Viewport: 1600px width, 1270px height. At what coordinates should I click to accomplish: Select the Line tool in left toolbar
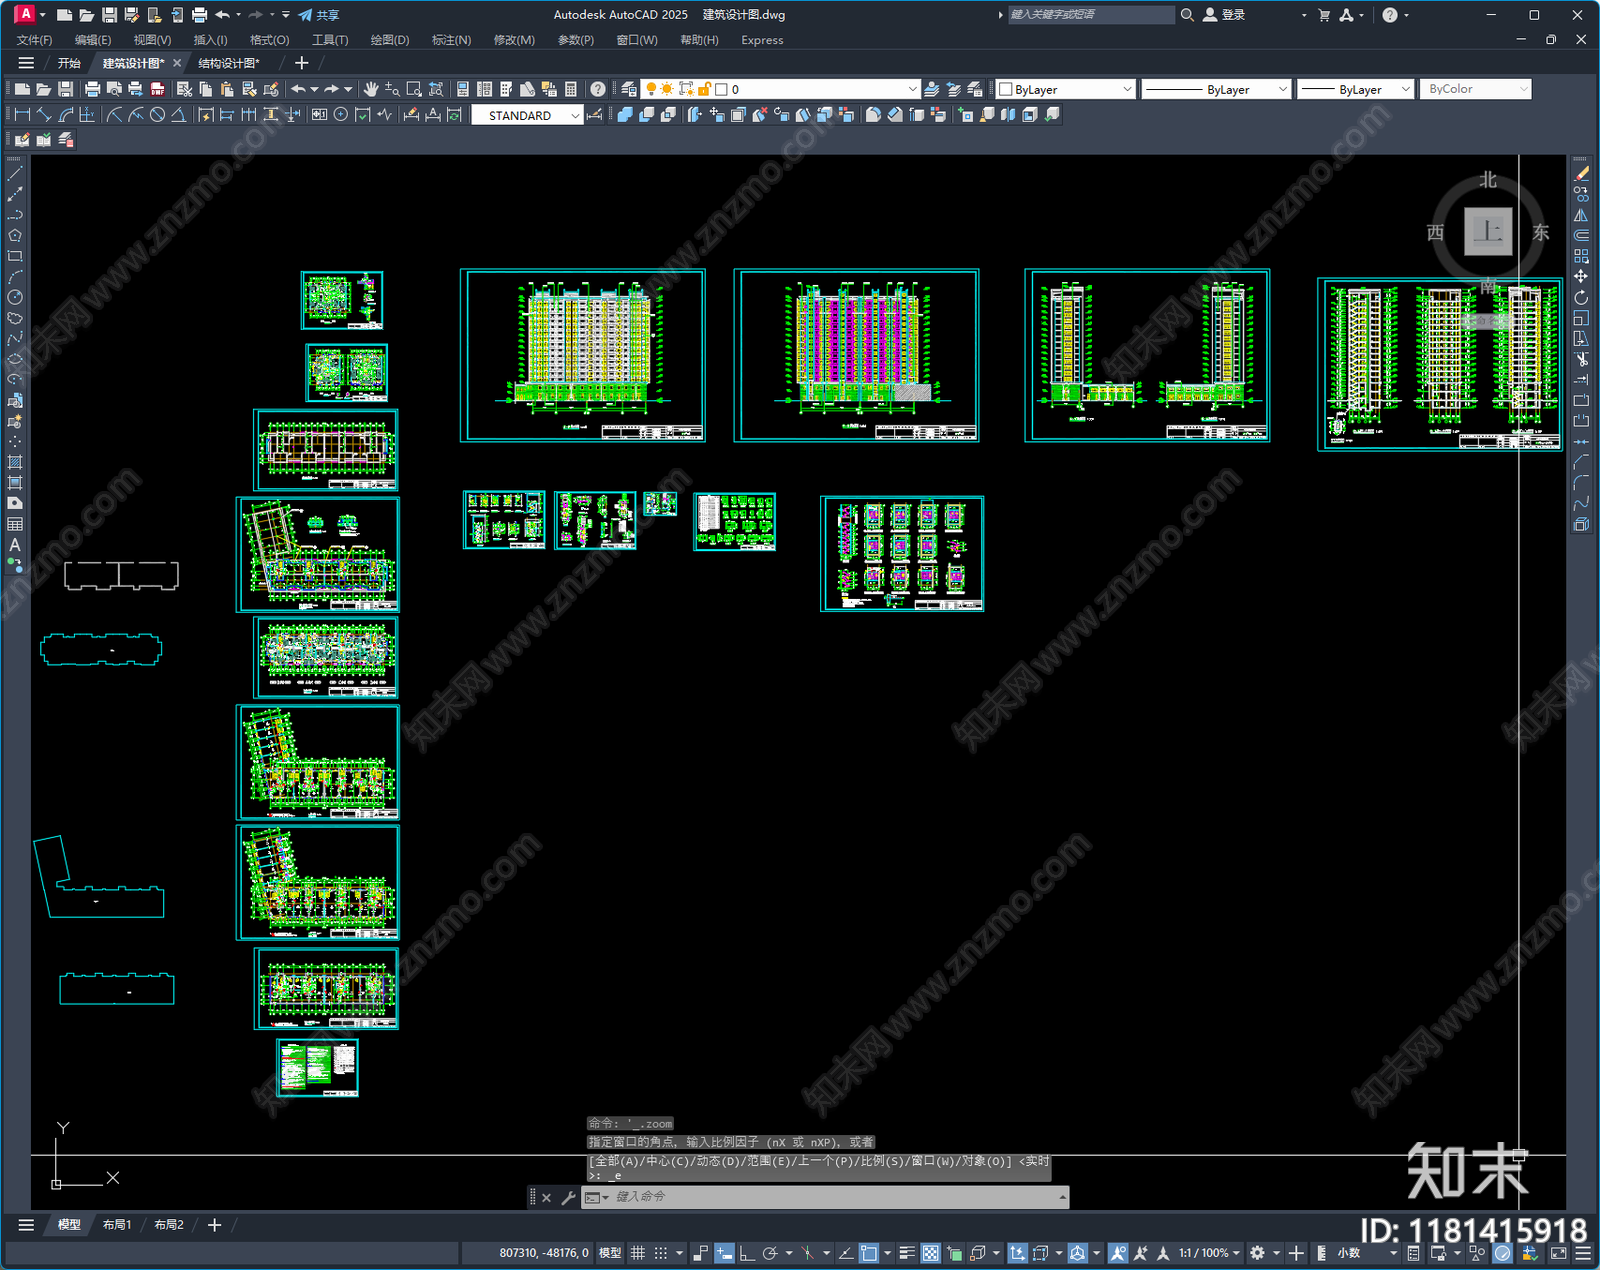[x=15, y=174]
